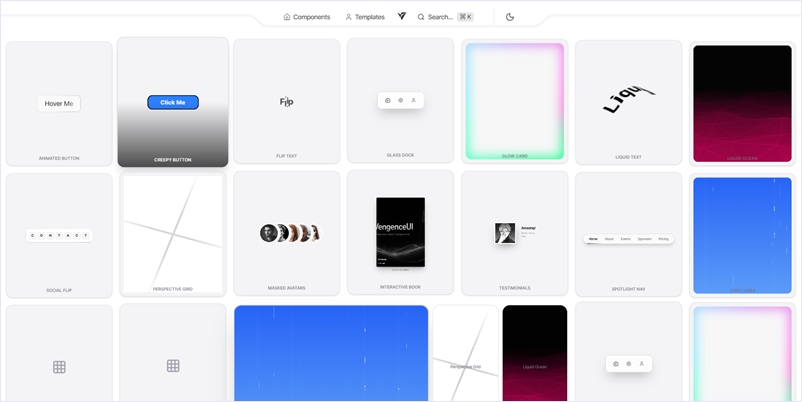
Task: Select the About tab in Spotlight Nav
Action: (609, 239)
